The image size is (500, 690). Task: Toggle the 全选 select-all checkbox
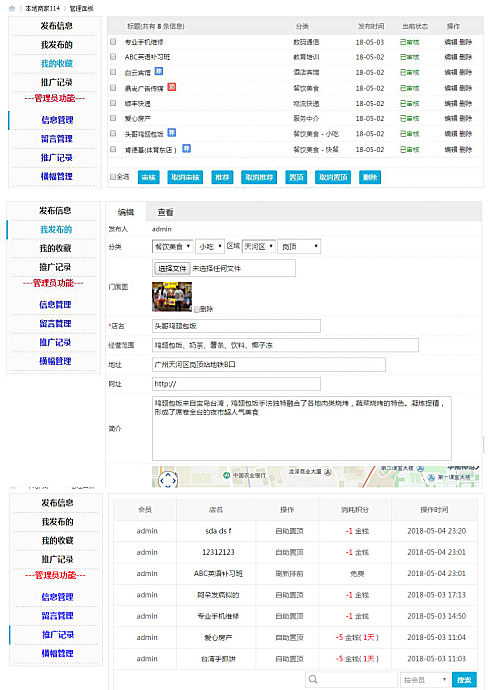click(x=113, y=177)
